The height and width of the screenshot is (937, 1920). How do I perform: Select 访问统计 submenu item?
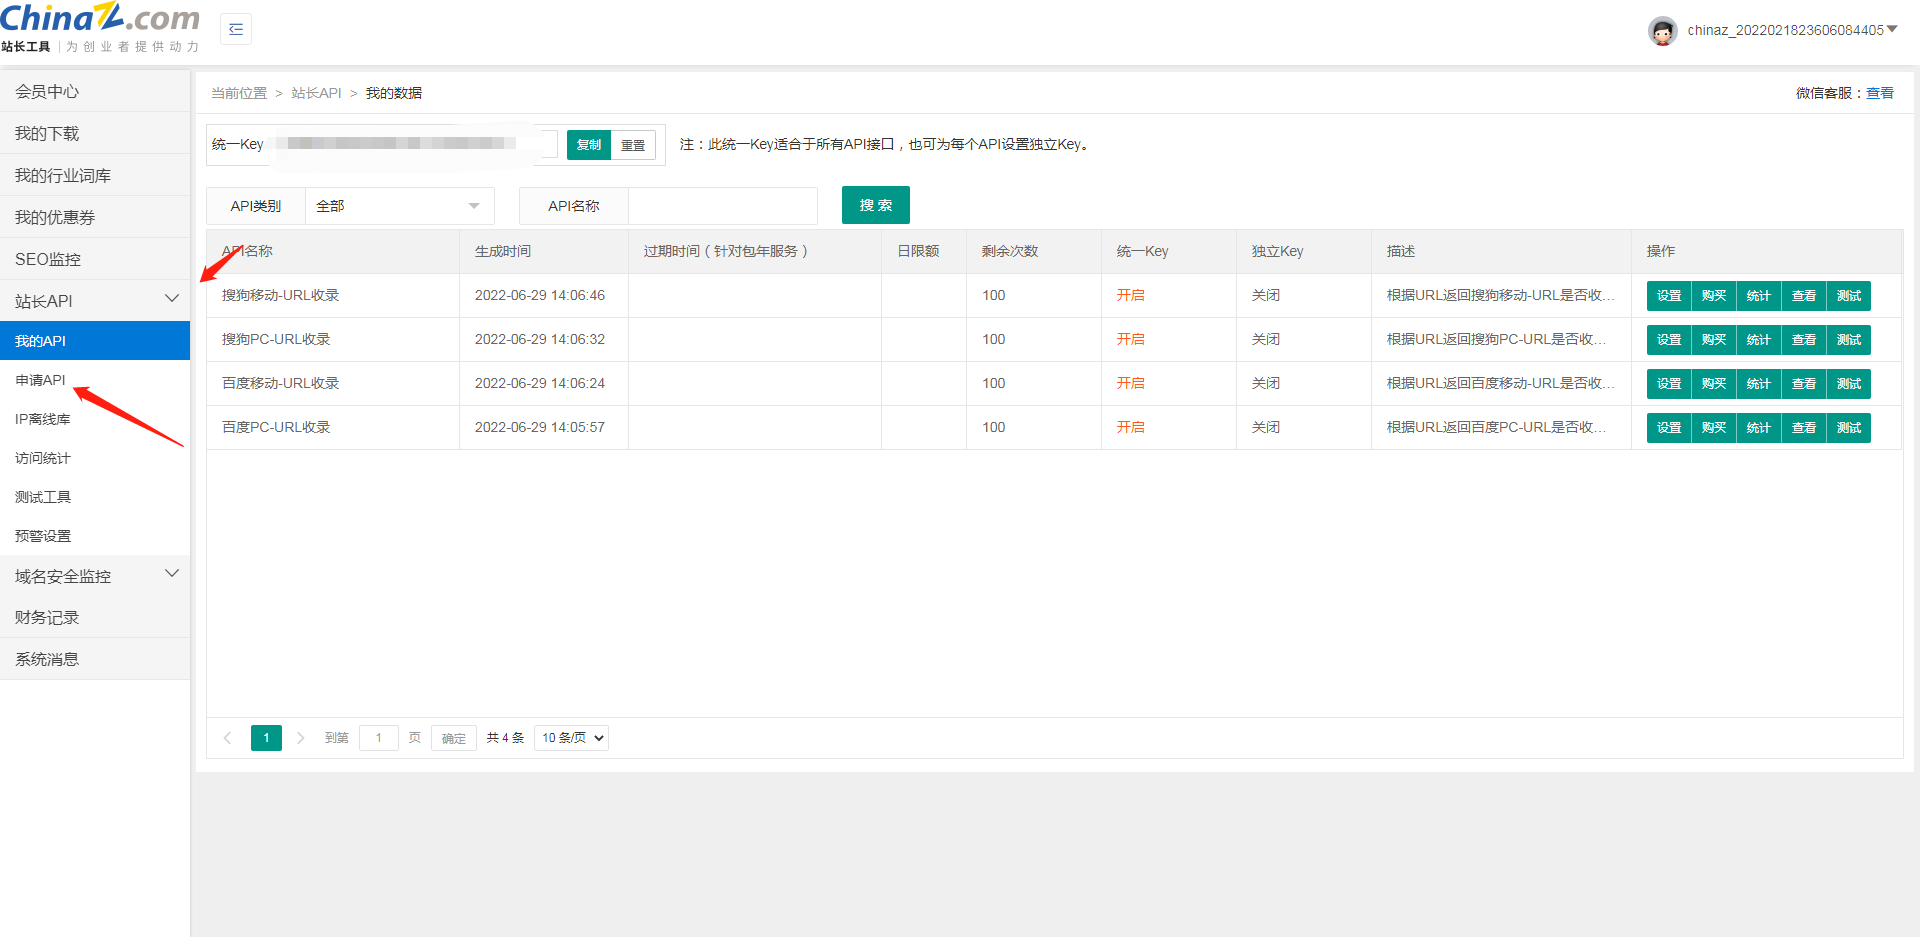tap(95, 458)
